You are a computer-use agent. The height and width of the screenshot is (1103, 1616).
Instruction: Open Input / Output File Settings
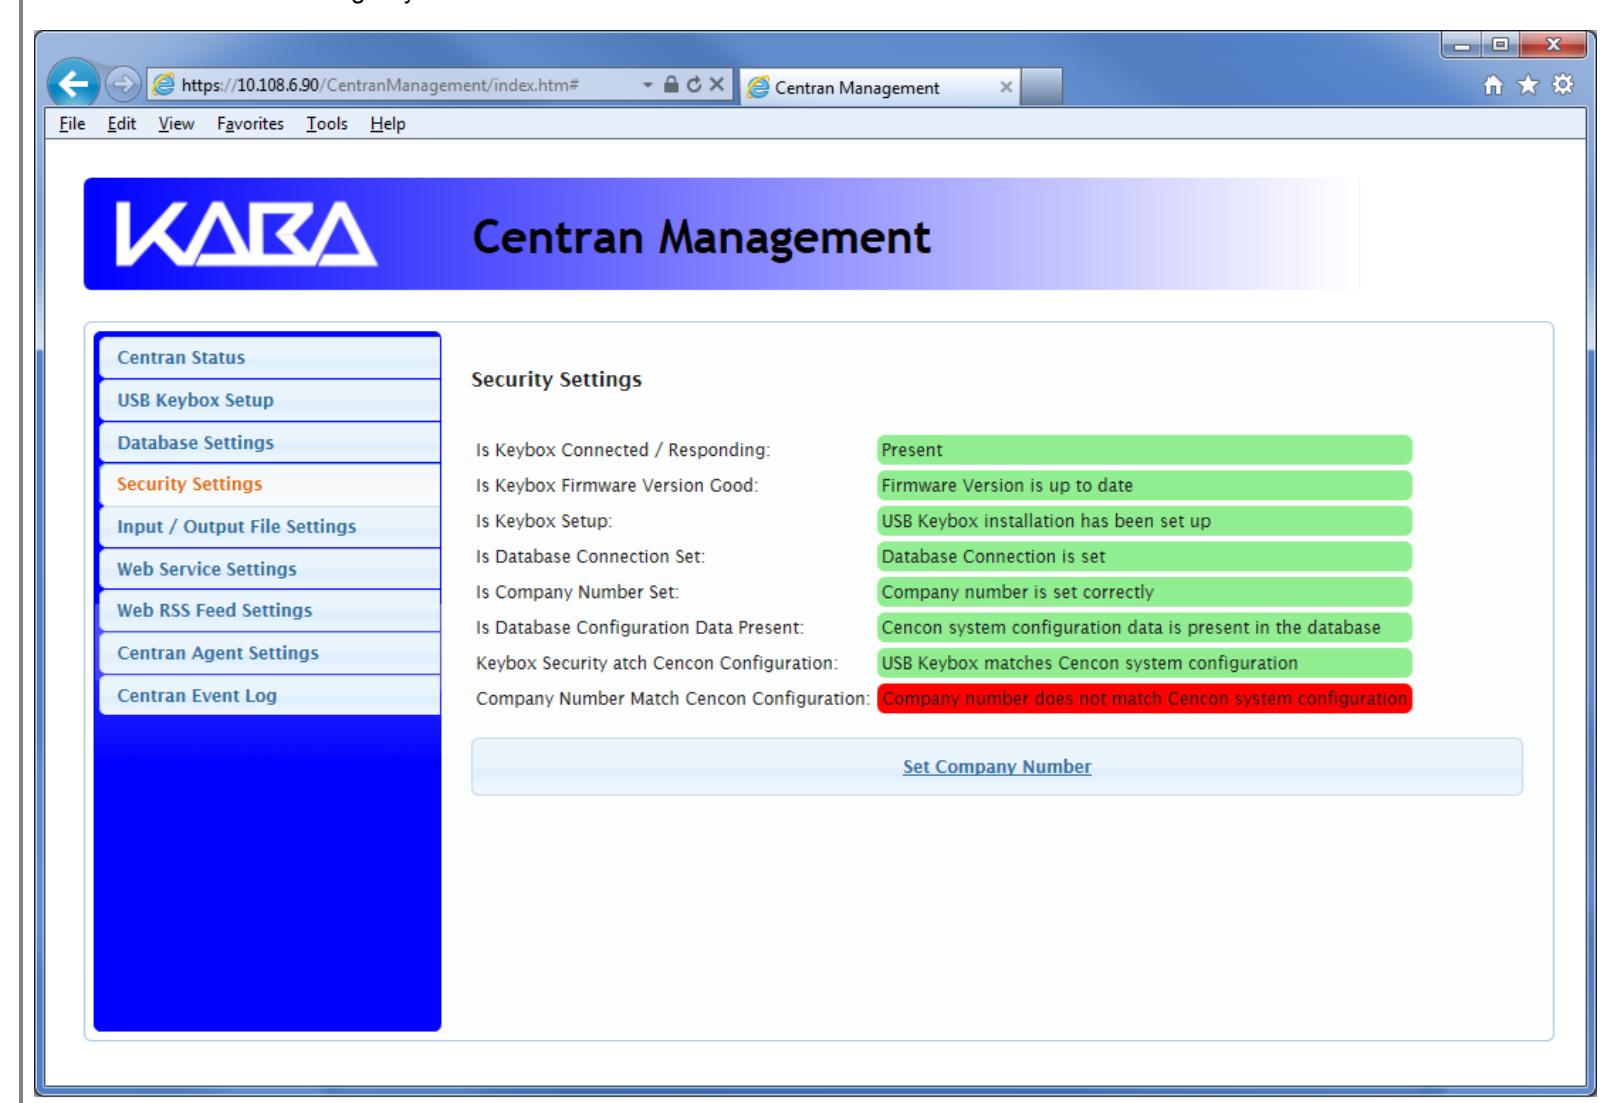(x=268, y=526)
